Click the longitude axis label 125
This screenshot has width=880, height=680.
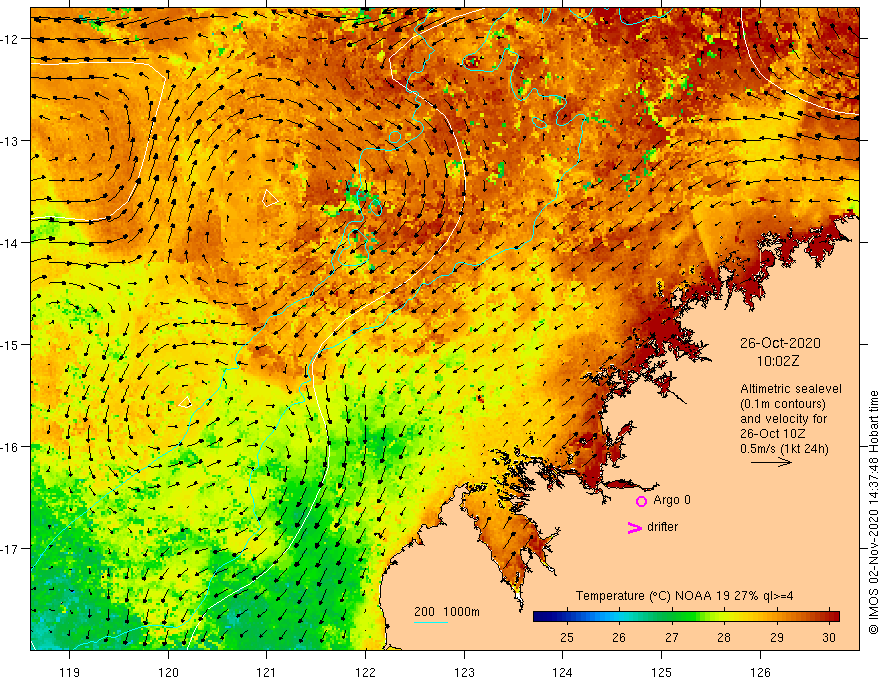tap(662, 672)
